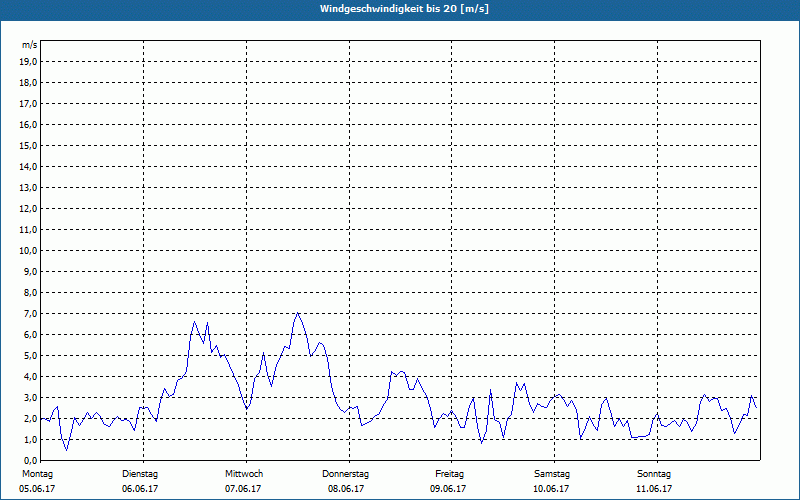
Task: Select the 7,0 y-axis tick label
Action: 29,313
